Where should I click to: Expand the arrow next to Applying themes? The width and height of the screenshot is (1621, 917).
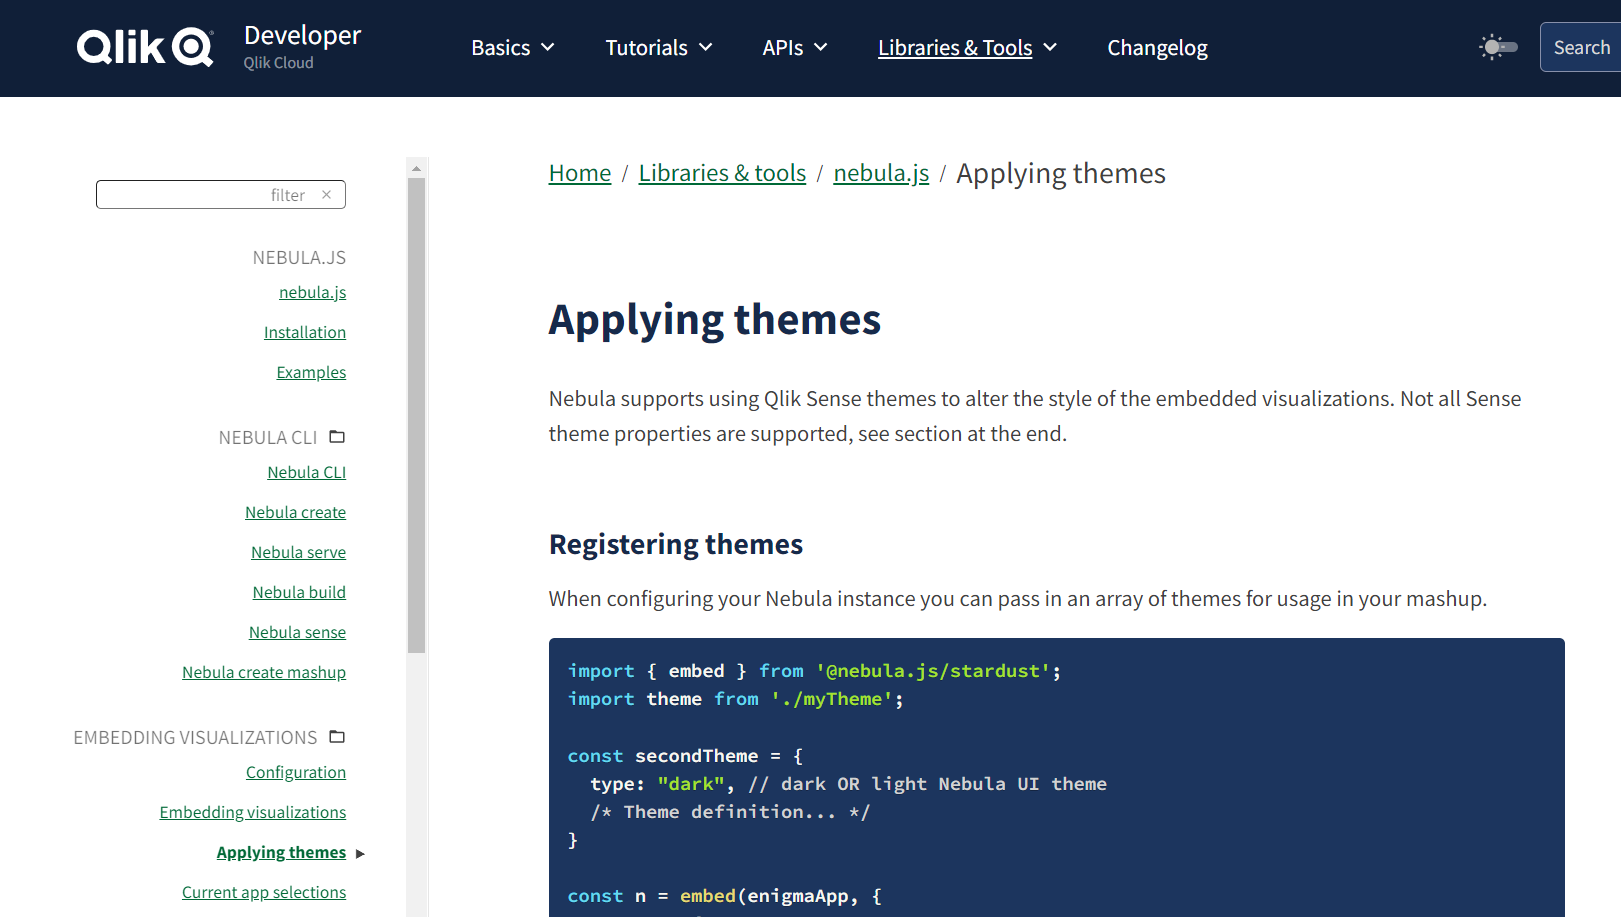361,853
